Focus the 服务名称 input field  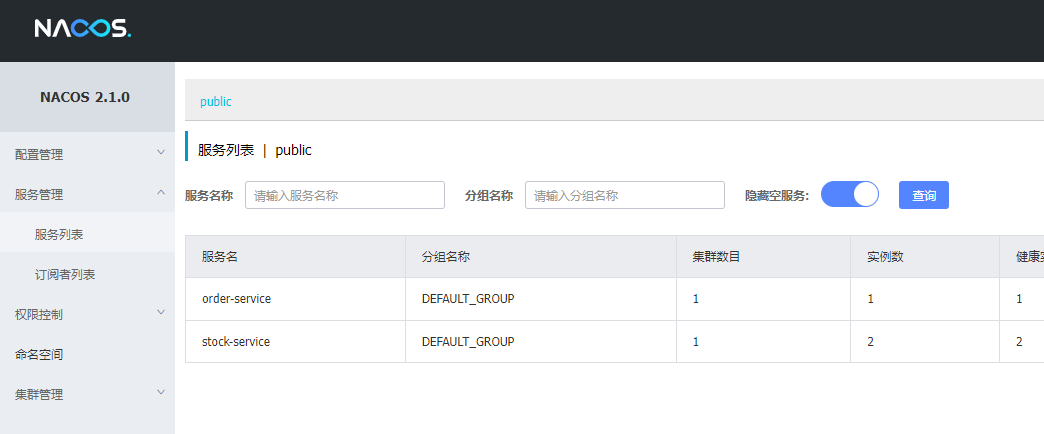[x=345, y=195]
